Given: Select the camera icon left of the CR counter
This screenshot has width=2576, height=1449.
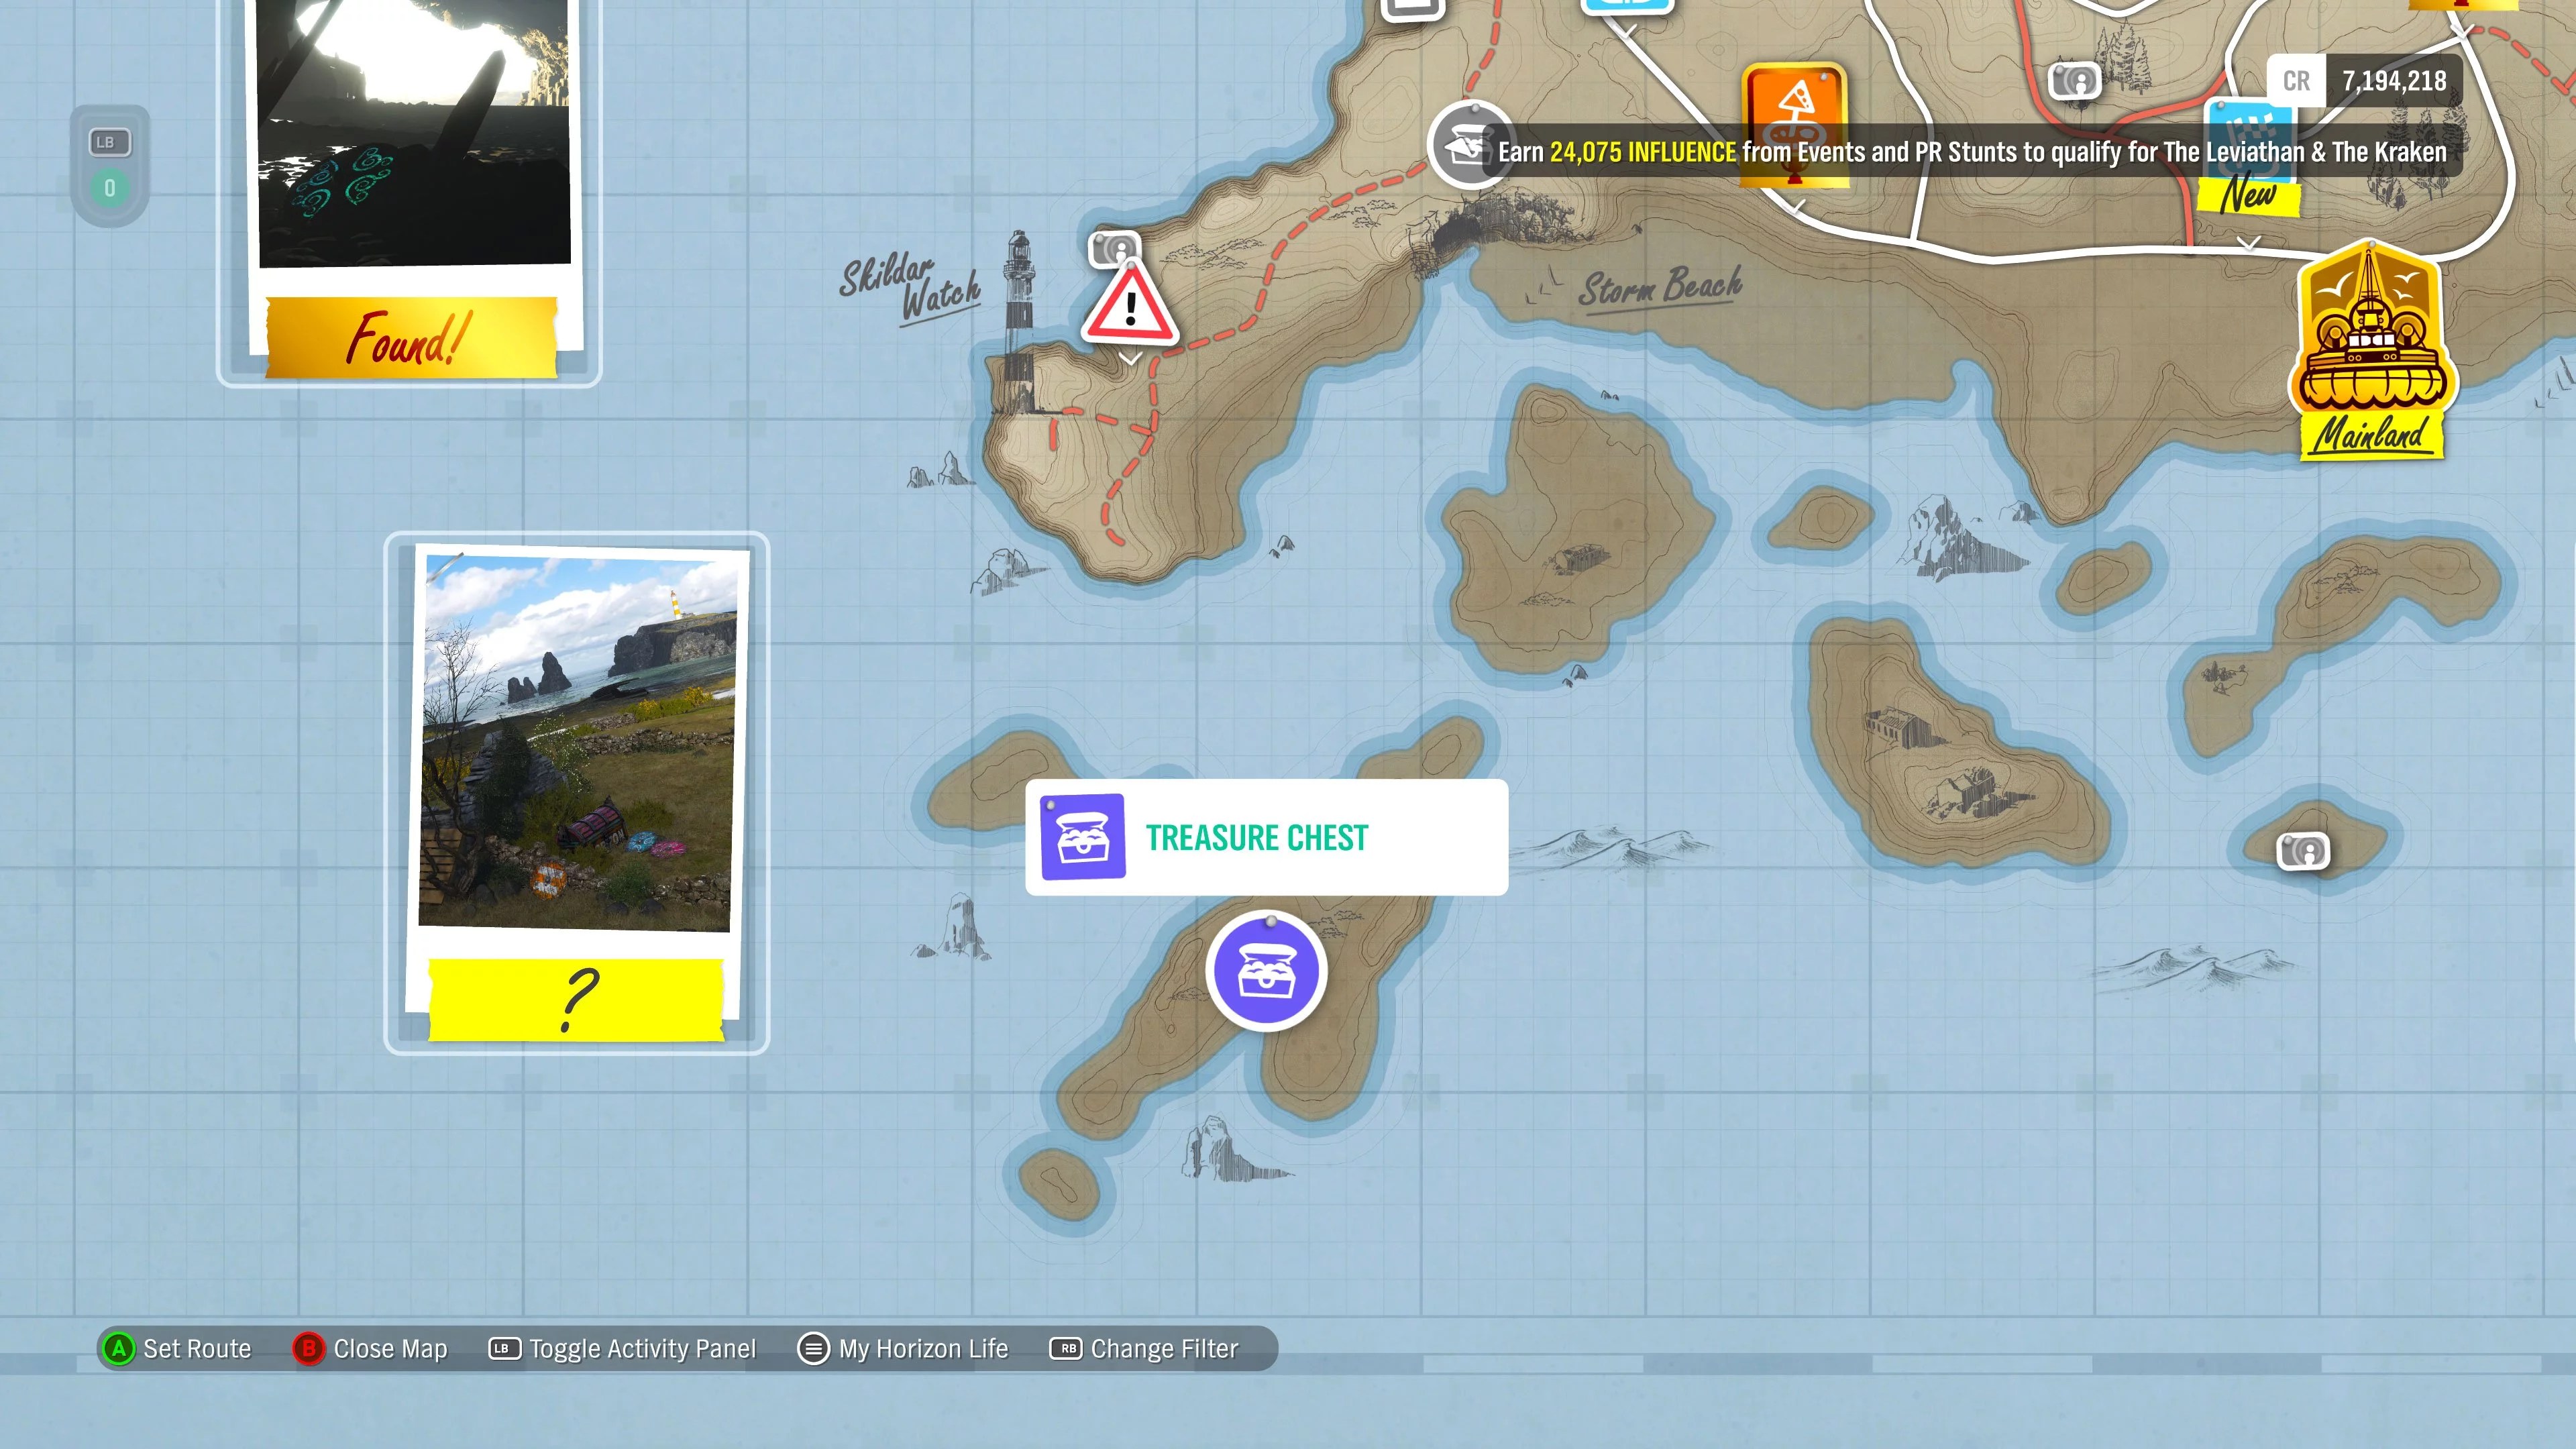Looking at the screenshot, I should (2076, 81).
